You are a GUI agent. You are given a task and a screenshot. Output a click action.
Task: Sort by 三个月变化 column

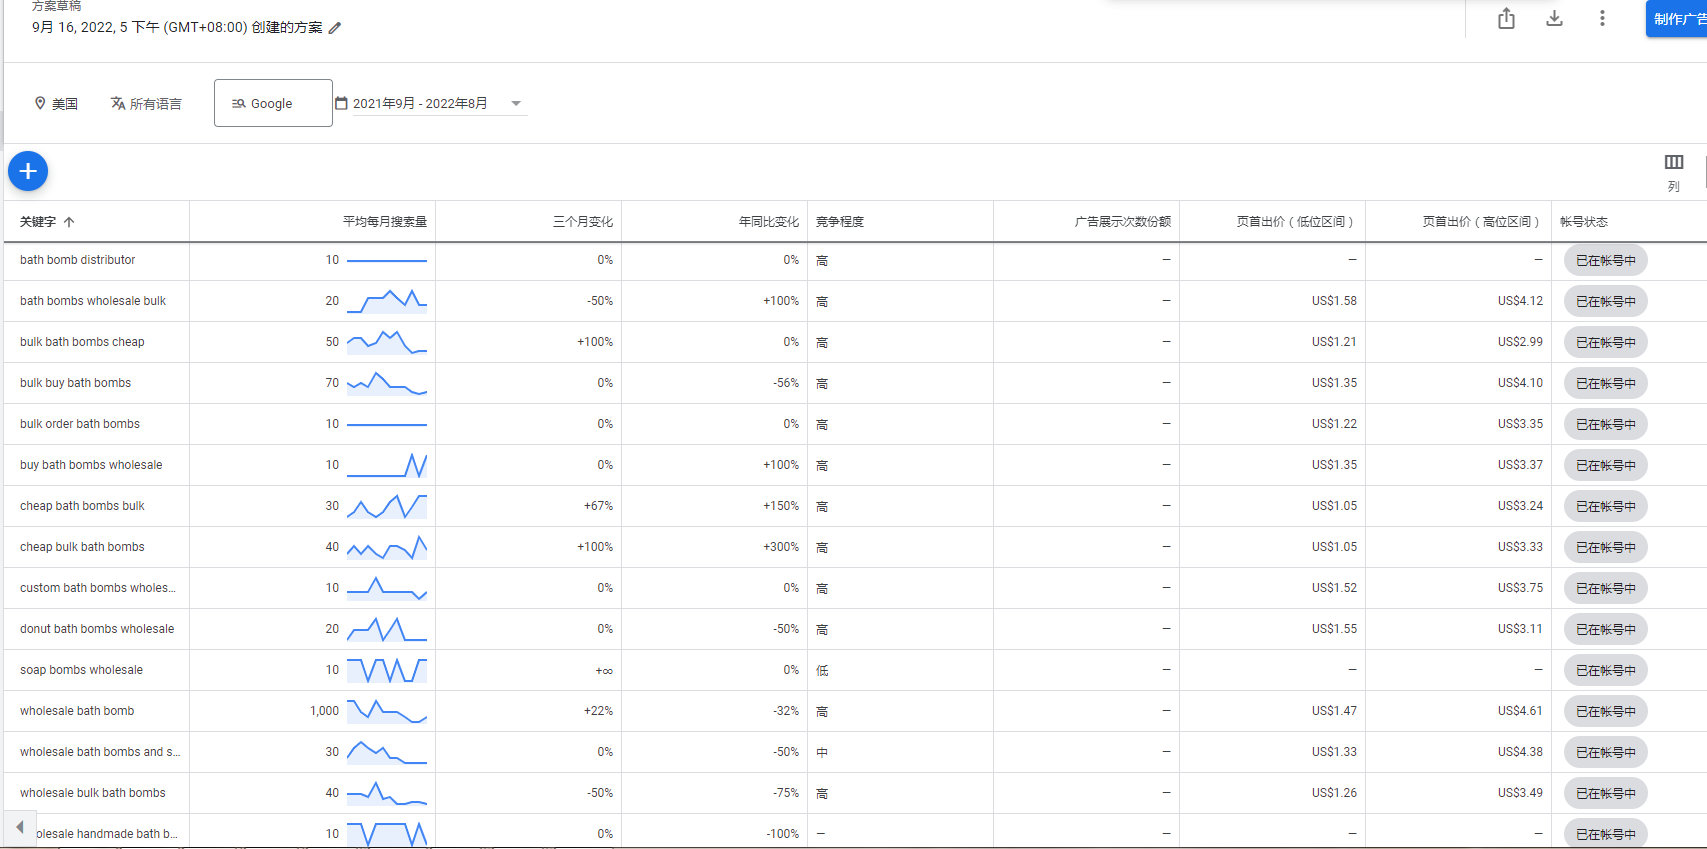(x=583, y=222)
